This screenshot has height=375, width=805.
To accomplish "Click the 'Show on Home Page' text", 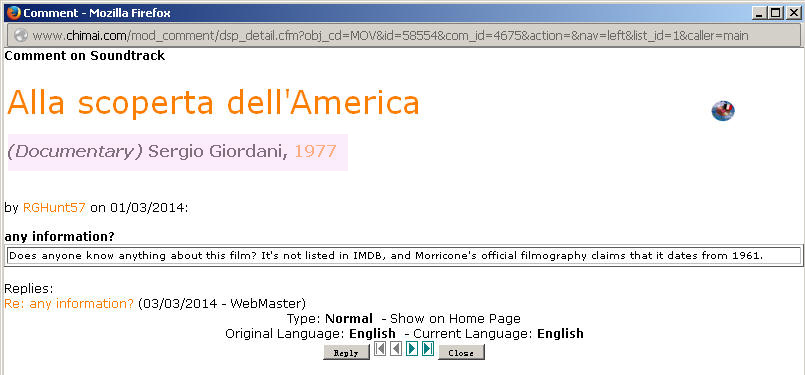I will 455,318.
